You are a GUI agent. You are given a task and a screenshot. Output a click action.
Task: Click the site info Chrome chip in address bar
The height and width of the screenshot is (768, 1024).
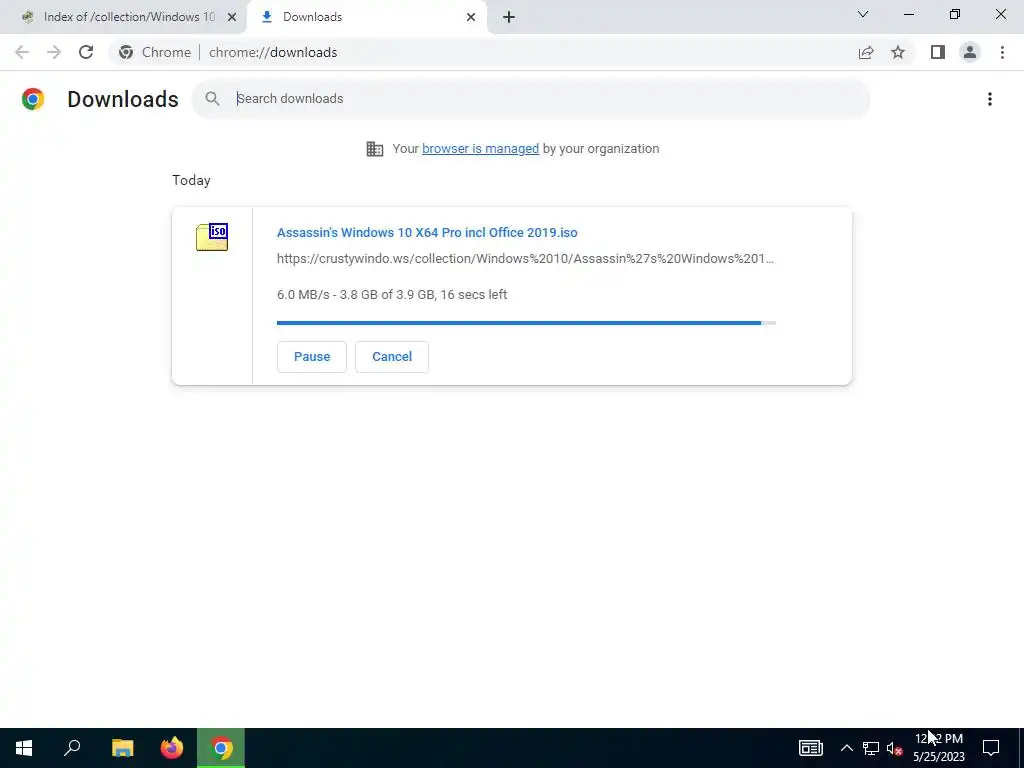(155, 52)
